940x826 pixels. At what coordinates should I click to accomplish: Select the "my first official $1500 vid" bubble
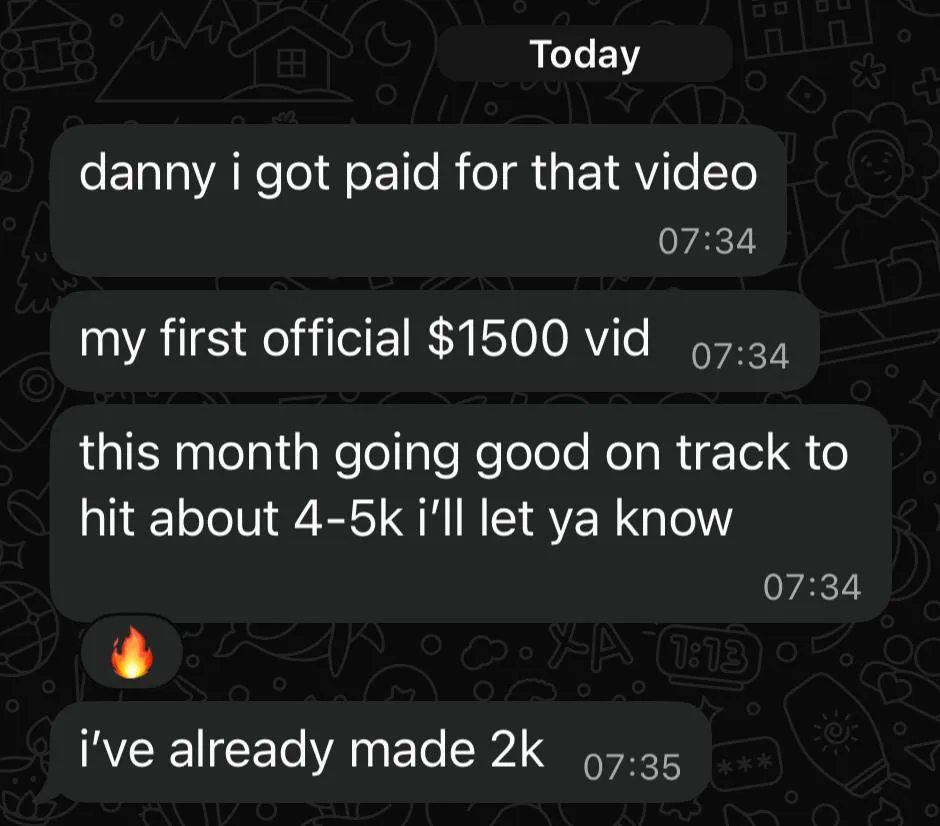435,341
